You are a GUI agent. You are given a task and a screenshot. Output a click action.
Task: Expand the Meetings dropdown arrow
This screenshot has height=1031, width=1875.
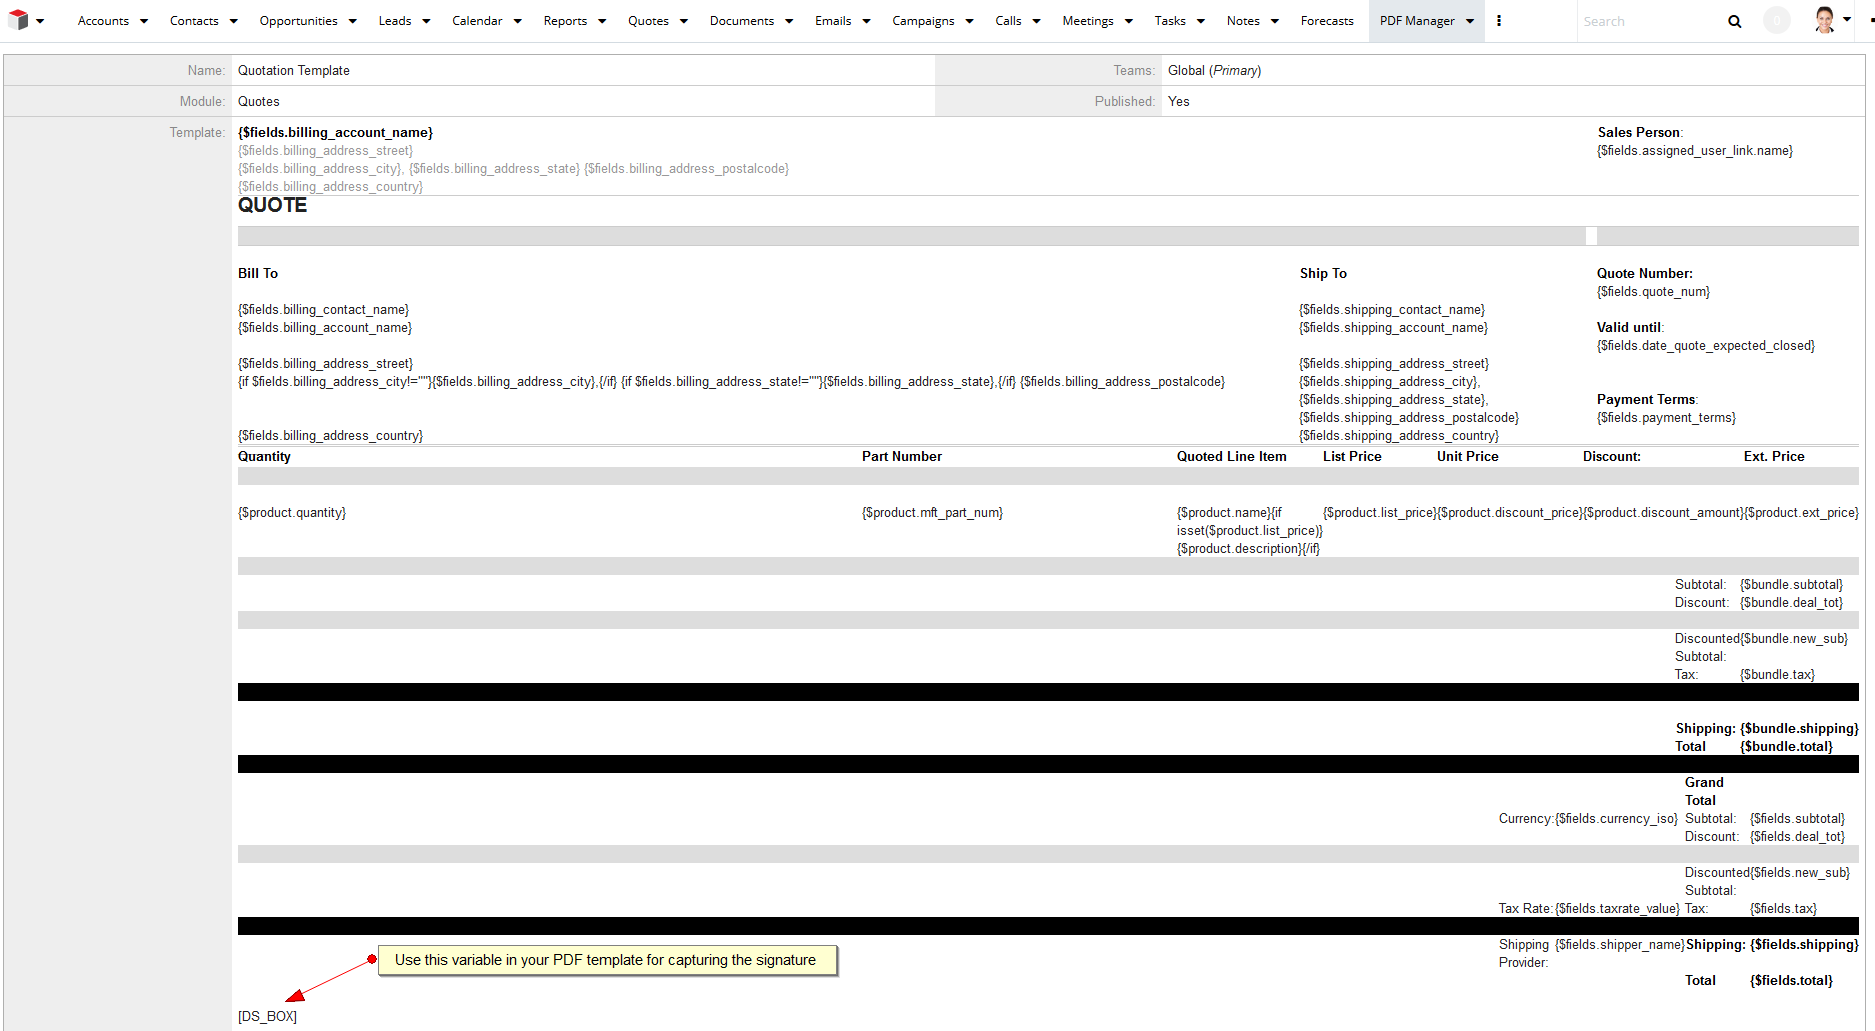point(1129,21)
